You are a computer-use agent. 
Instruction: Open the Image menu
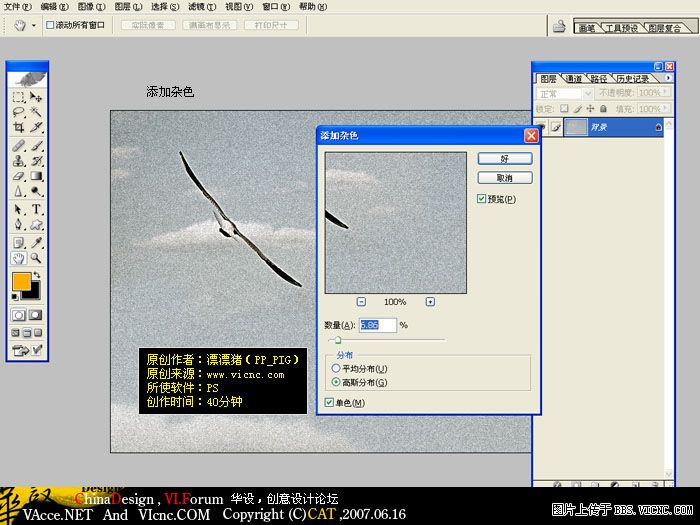91,7
